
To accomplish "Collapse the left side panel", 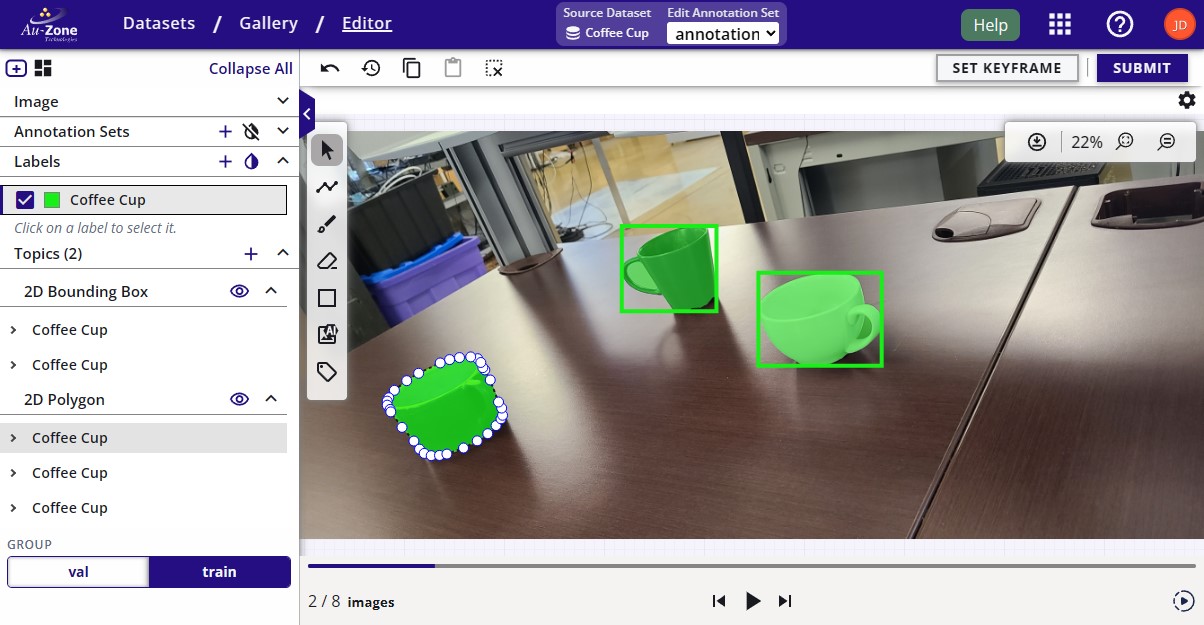I will (307, 113).
